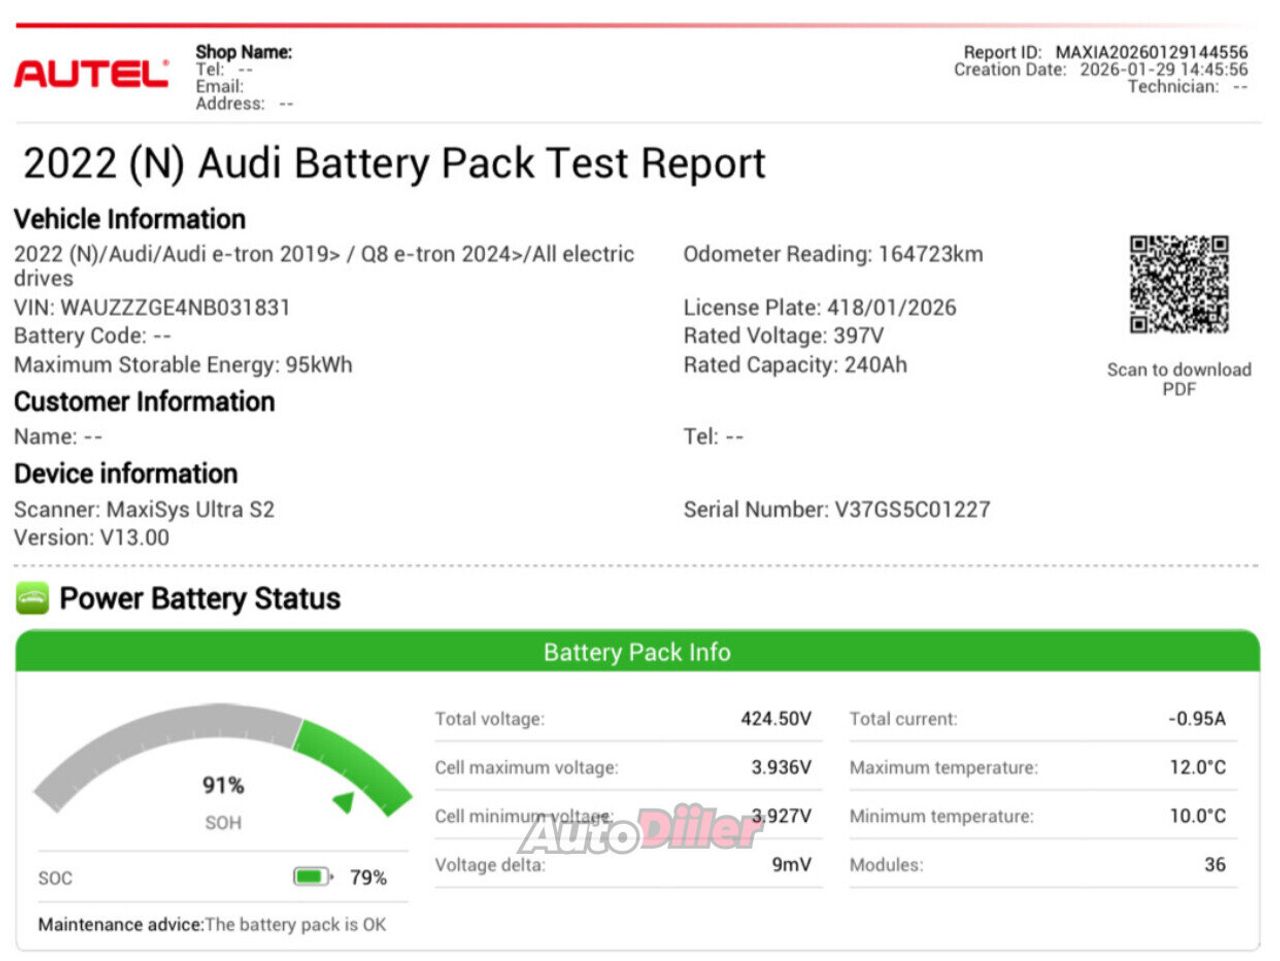Click the Odometer Reading text
Screen dimensions: 1280x961
pyautogui.click(x=832, y=254)
